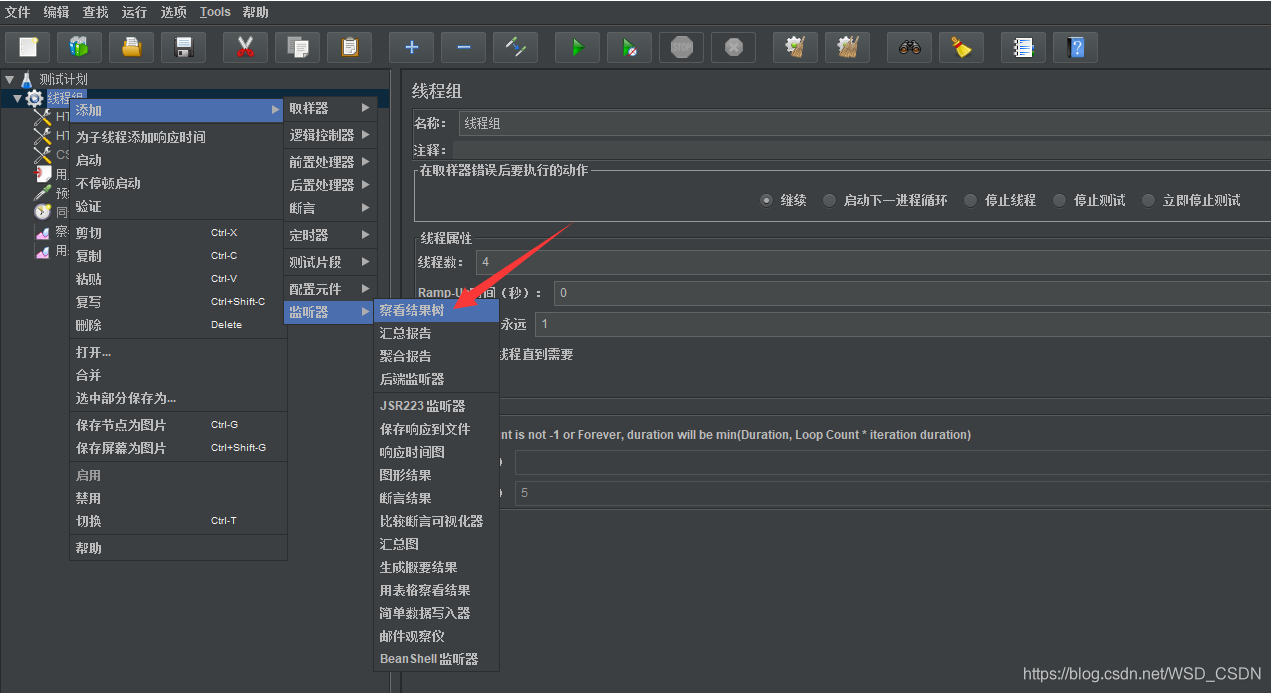The image size is (1271, 693).
Task: Click the toolbar Help question-mark icon
Action: (x=1075, y=47)
